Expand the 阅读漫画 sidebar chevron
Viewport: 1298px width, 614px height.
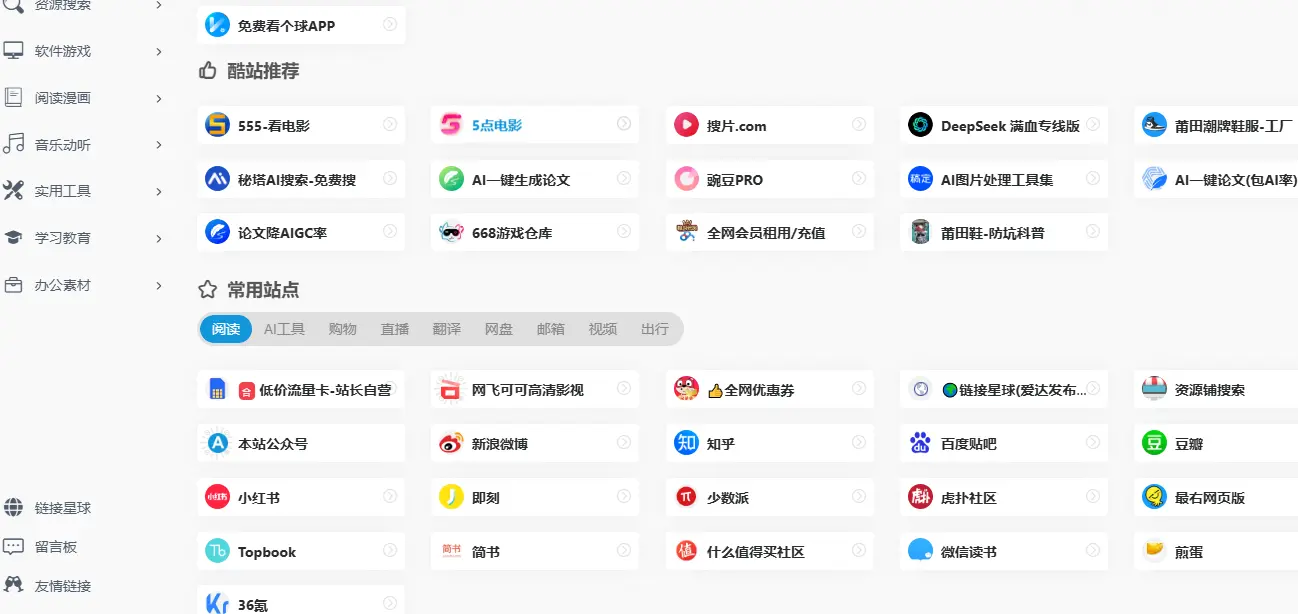159,98
